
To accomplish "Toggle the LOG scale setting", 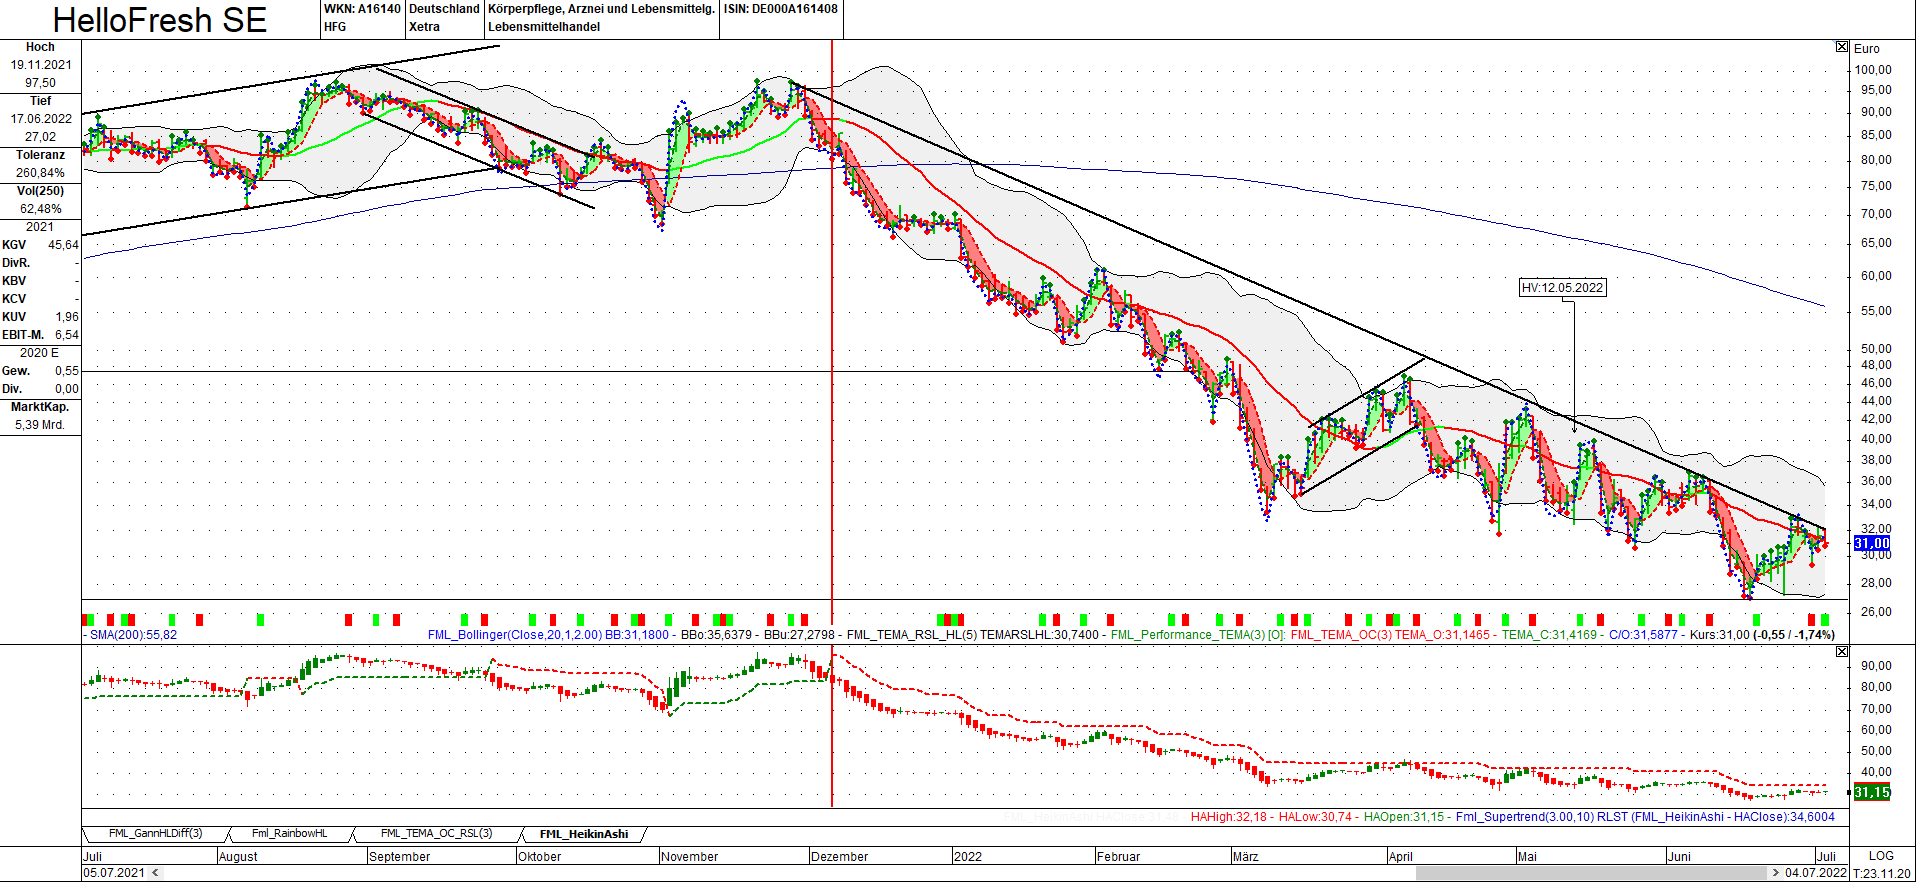I will [1881, 856].
